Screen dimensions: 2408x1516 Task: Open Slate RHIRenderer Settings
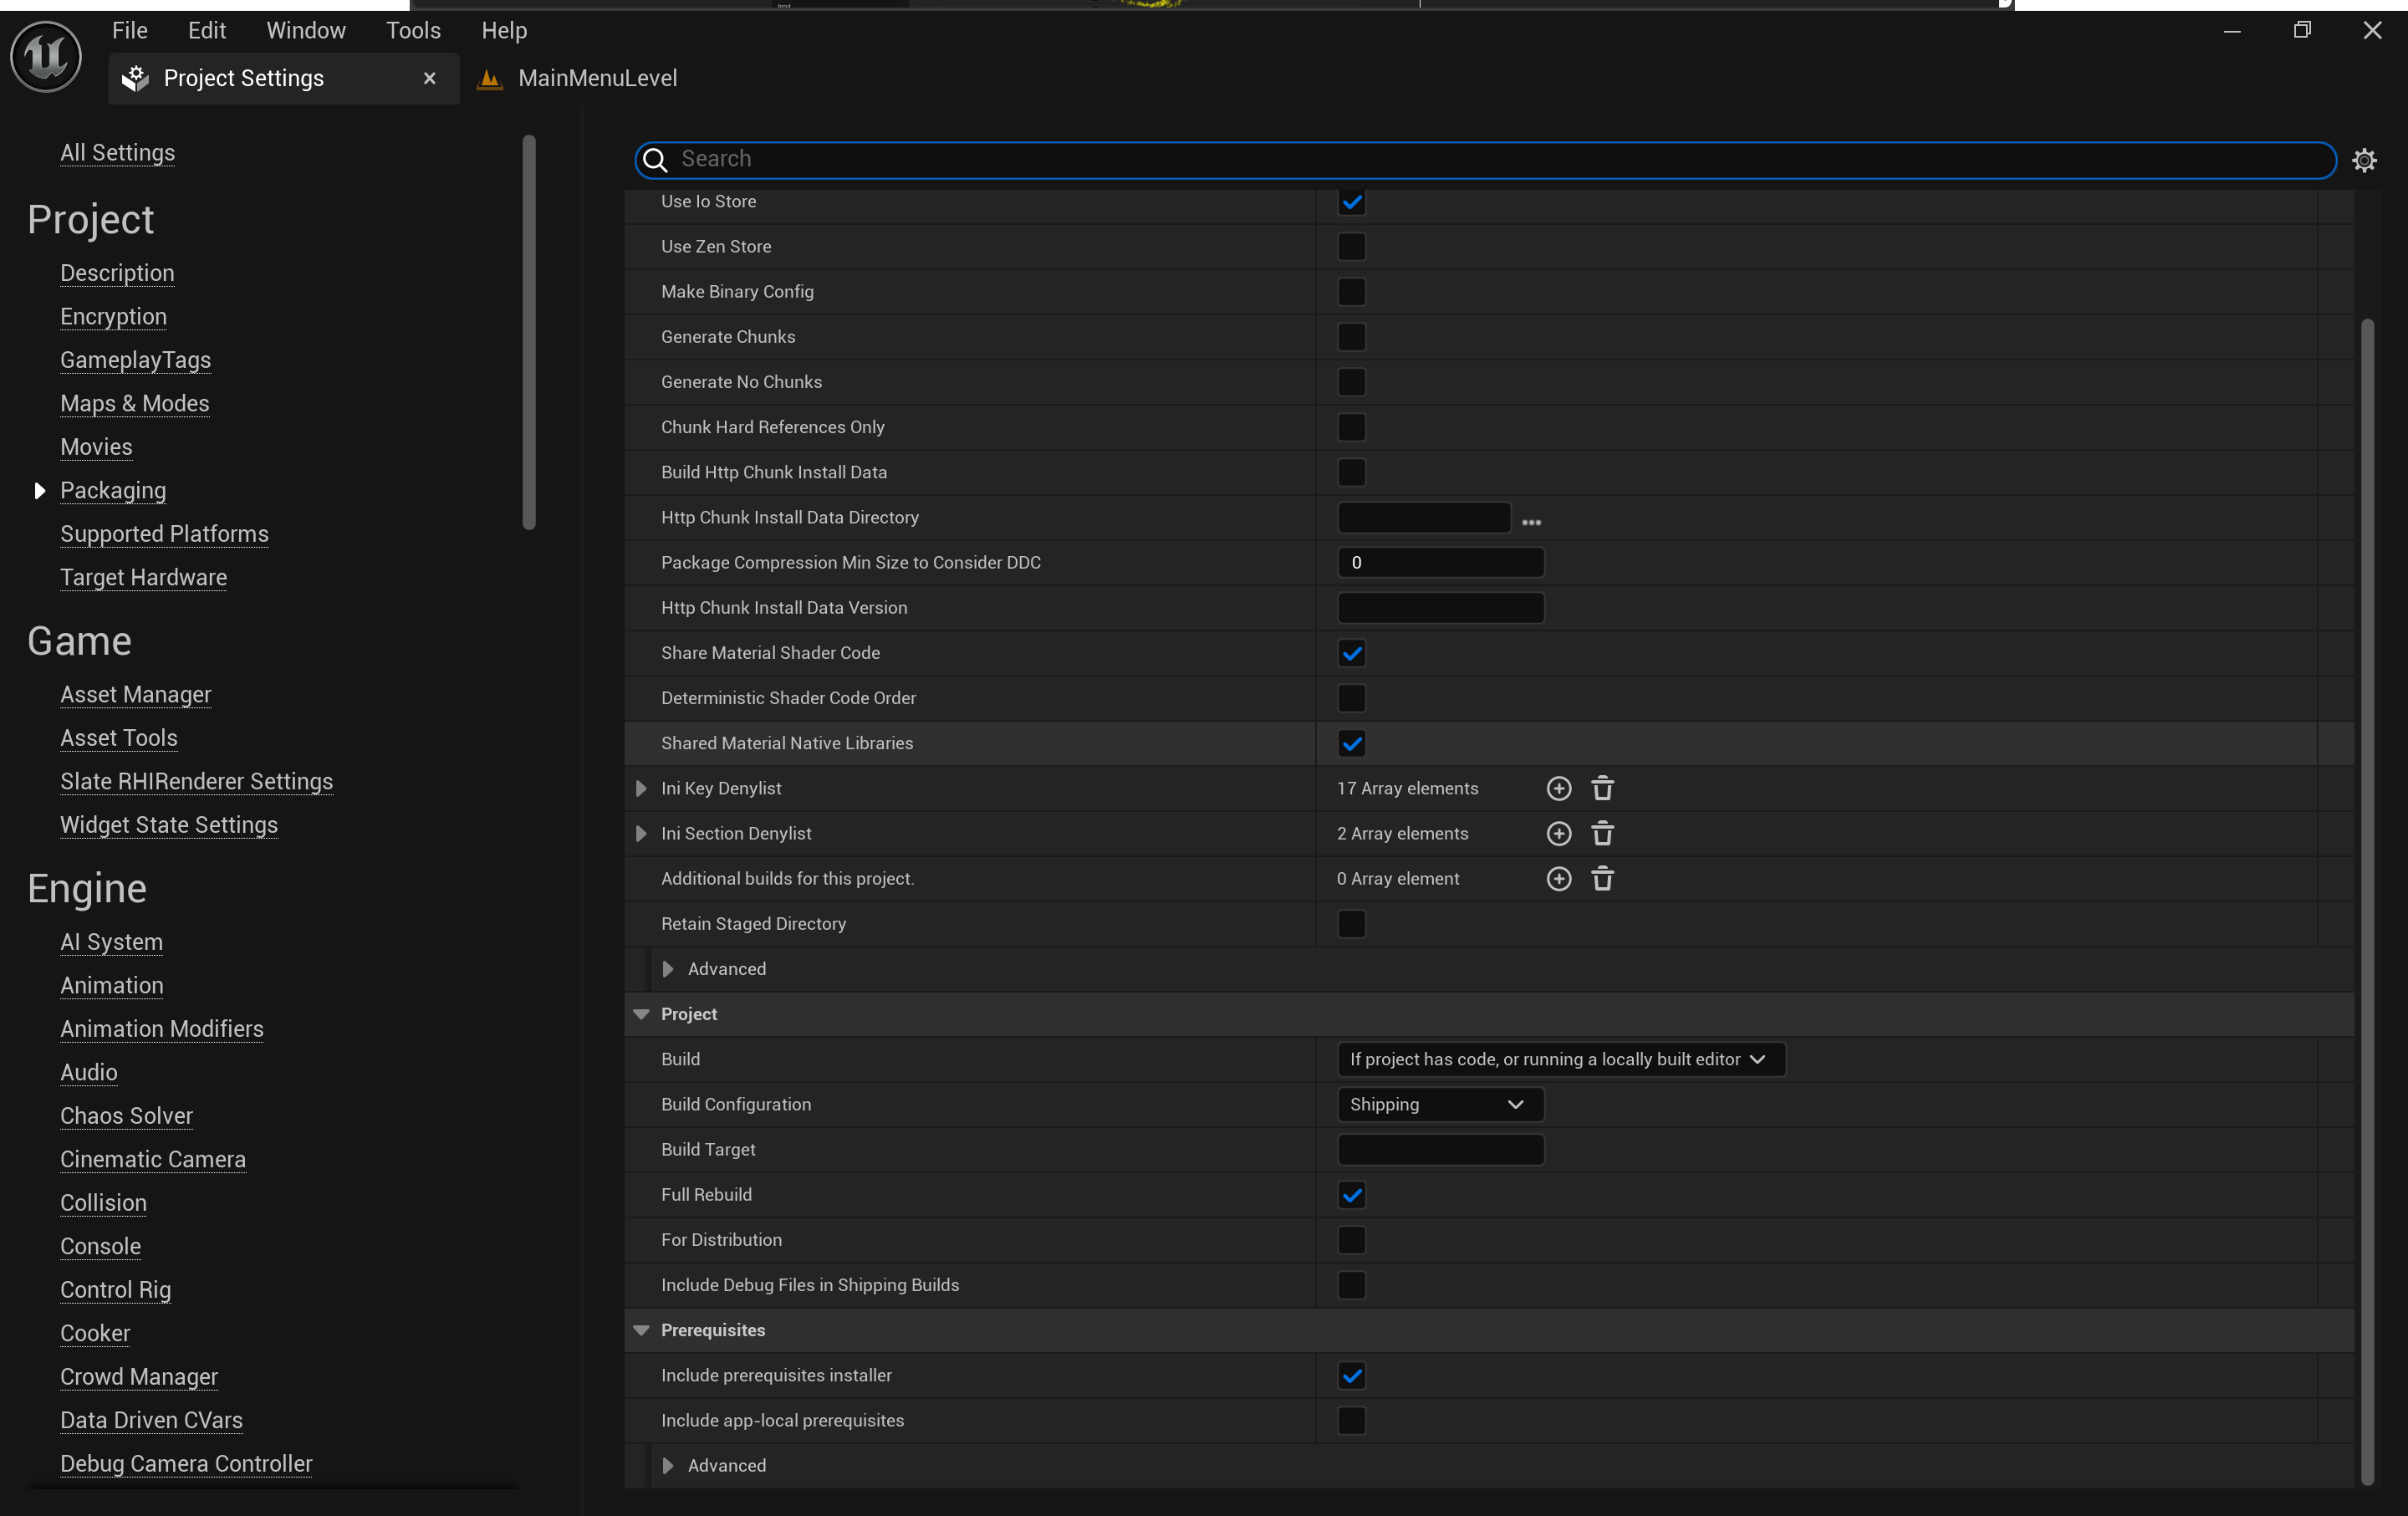coord(196,782)
